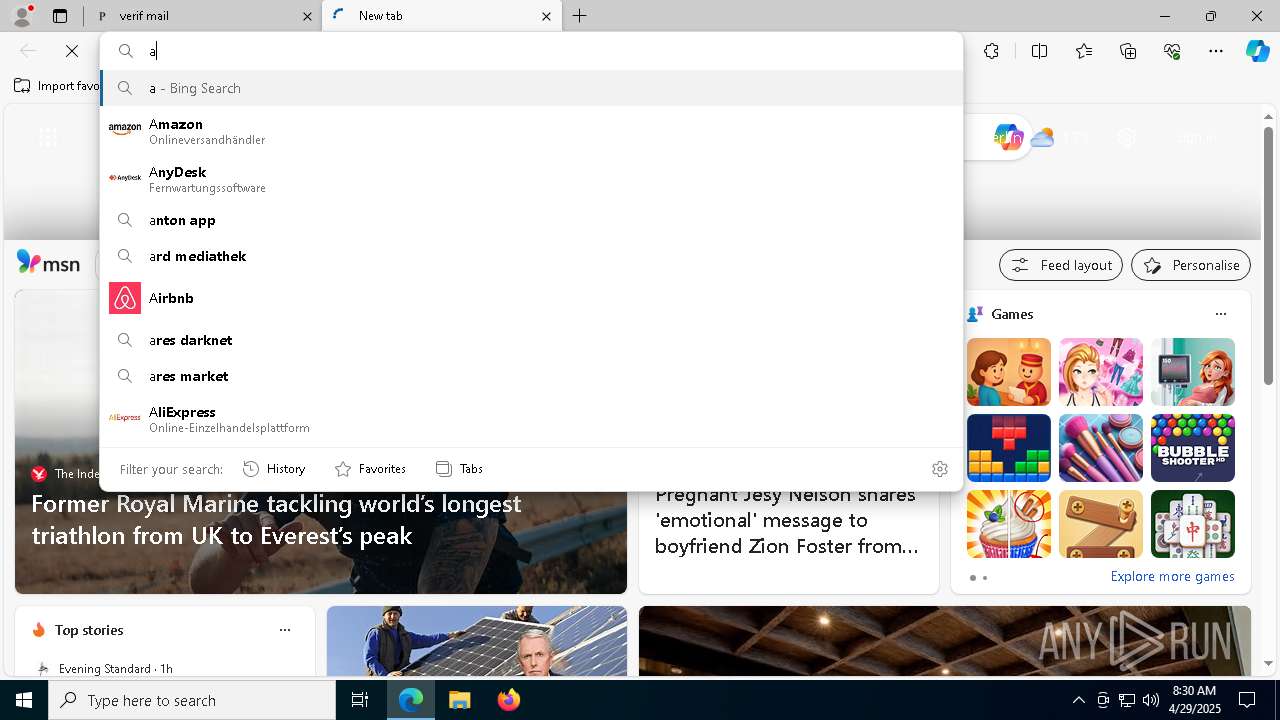
Task: Choose the AliExpress suggestion
Action: coord(531,419)
